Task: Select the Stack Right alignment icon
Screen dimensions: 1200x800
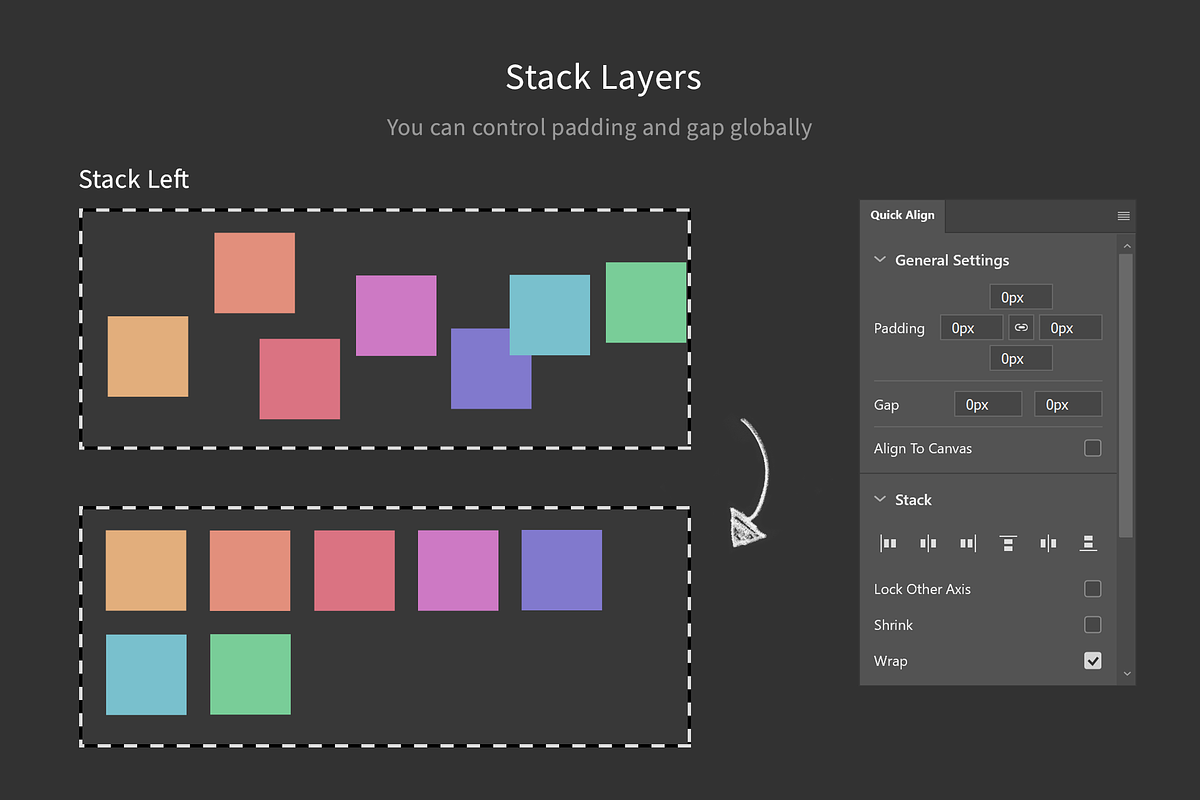Action: pyautogui.click(x=967, y=543)
